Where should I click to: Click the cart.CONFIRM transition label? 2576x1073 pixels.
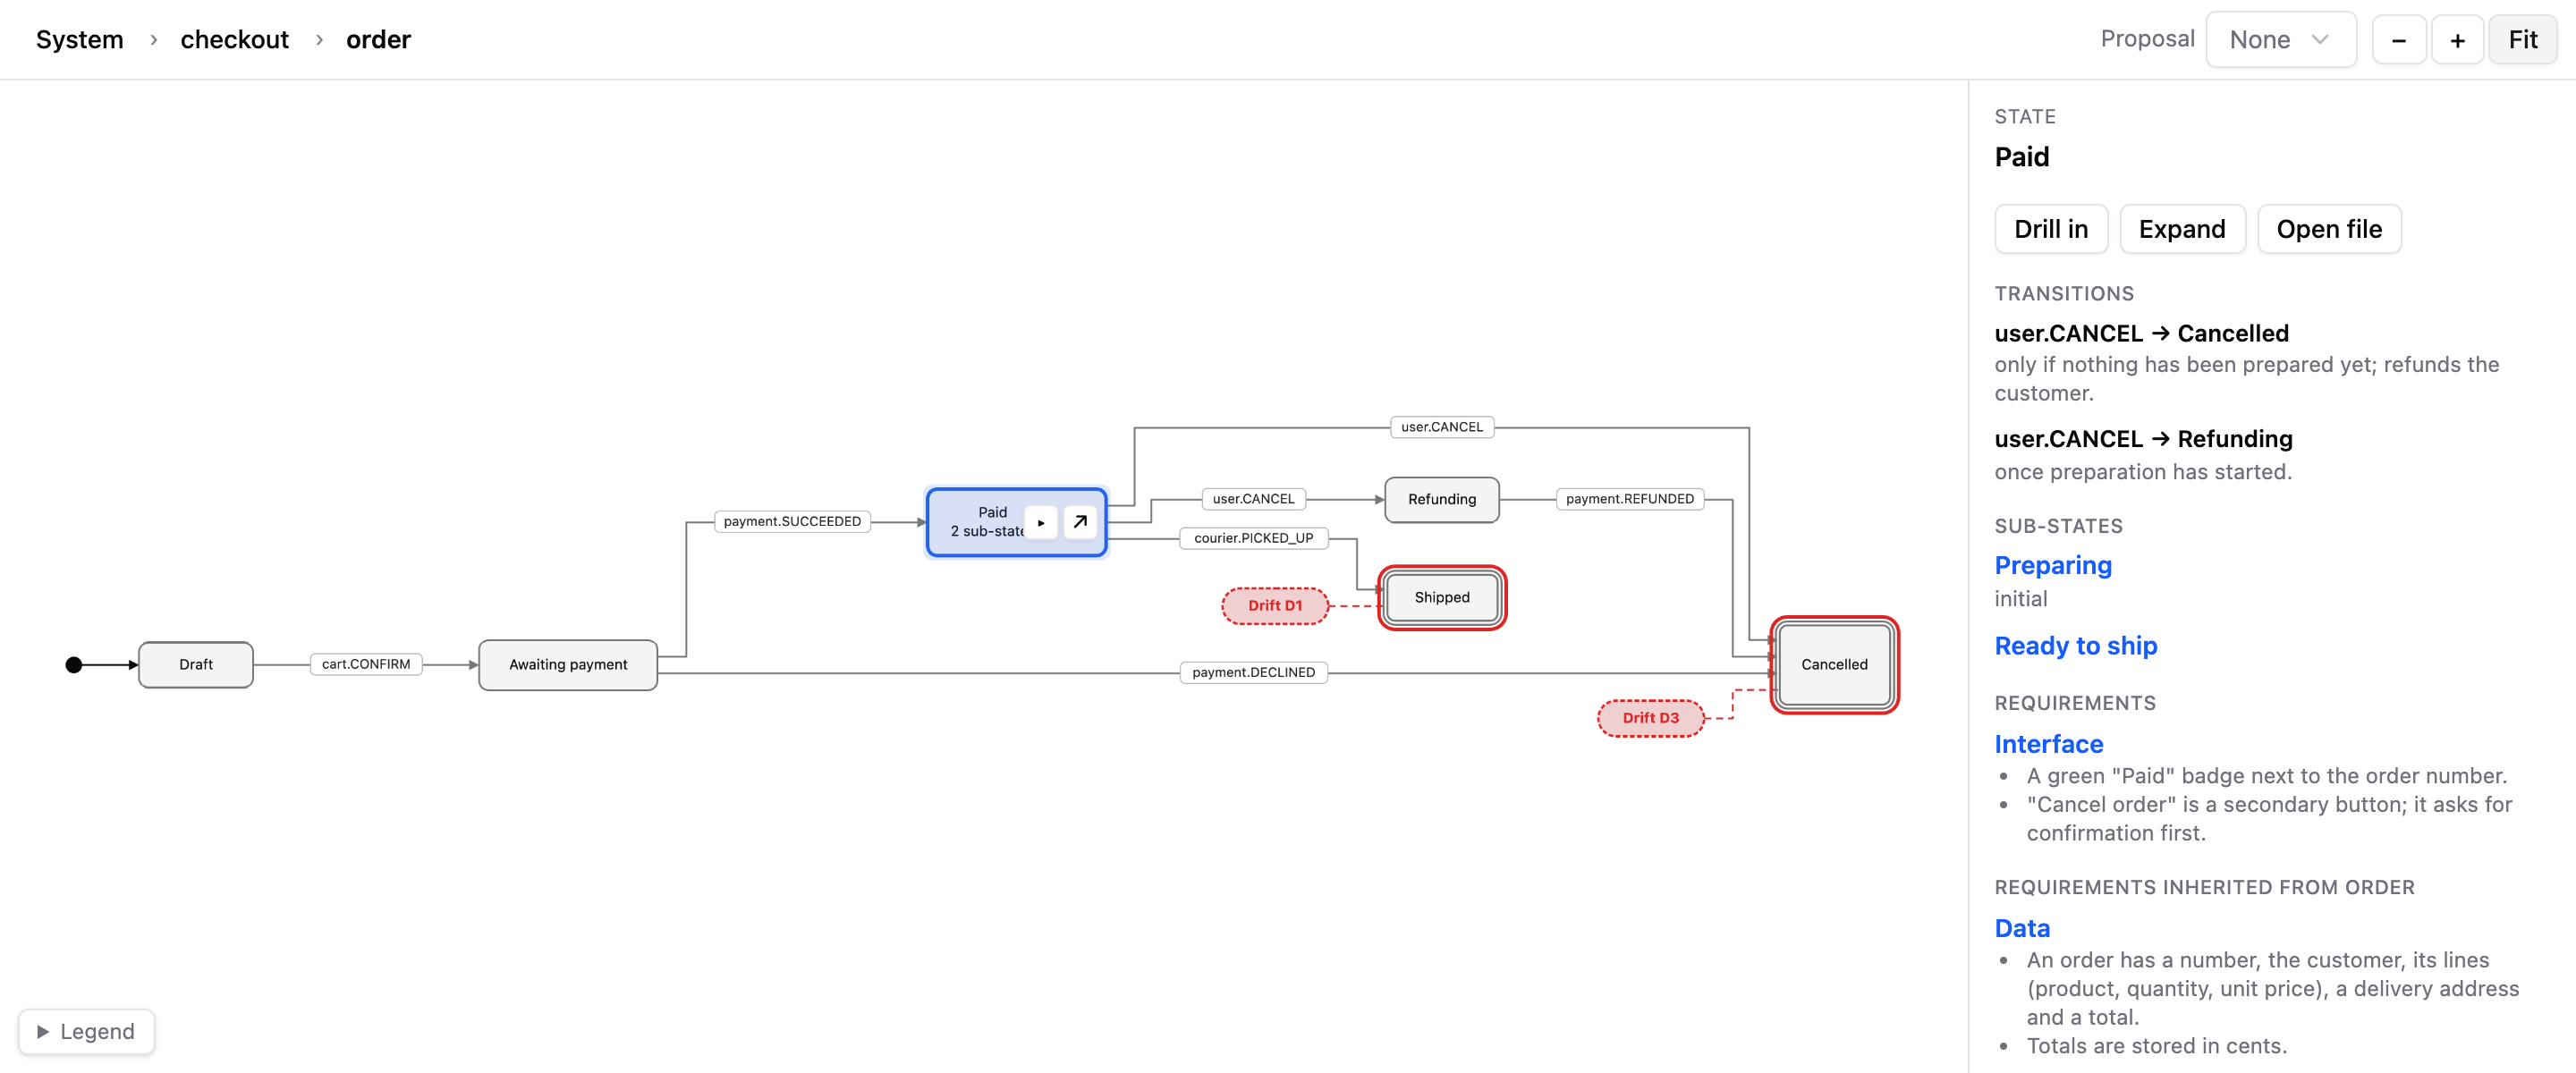(366, 664)
